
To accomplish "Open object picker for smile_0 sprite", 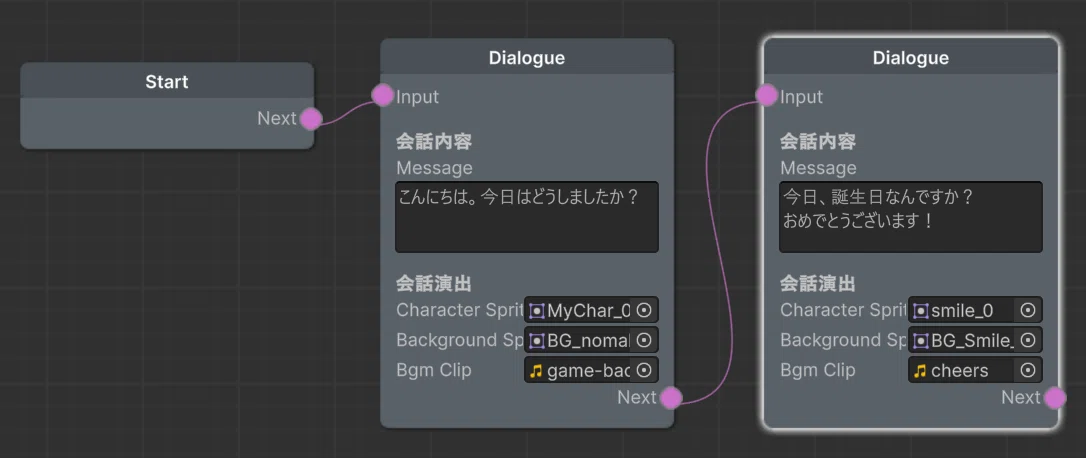I will click(x=1028, y=310).
